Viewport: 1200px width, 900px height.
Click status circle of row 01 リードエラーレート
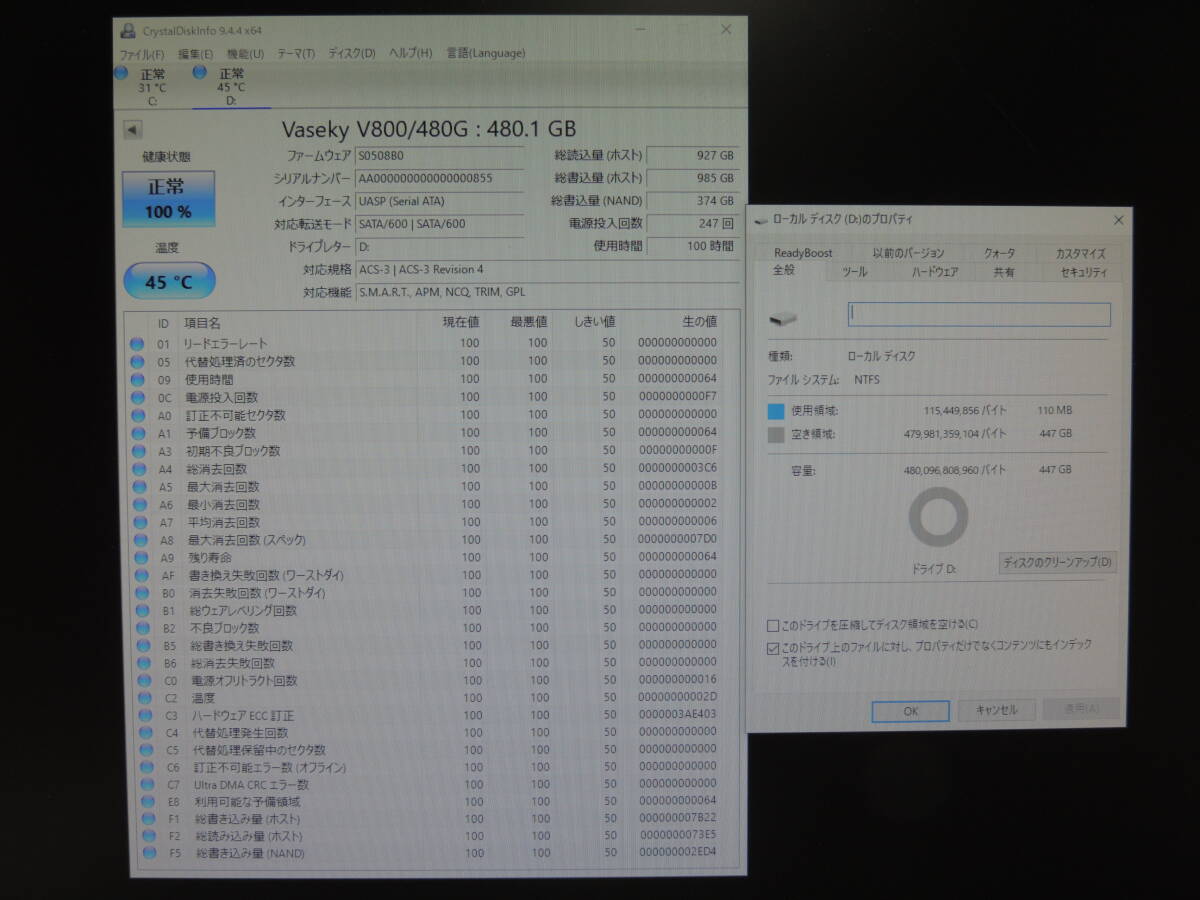tap(137, 344)
